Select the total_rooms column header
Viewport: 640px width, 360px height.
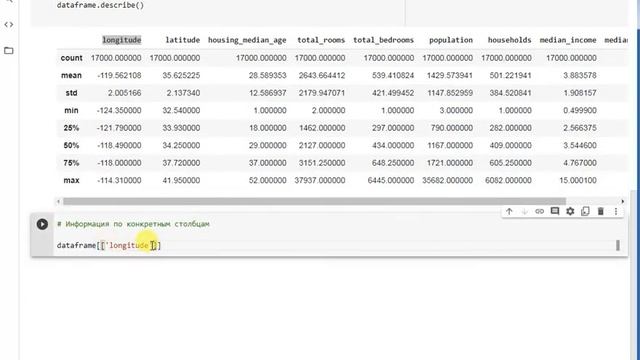click(x=321, y=40)
